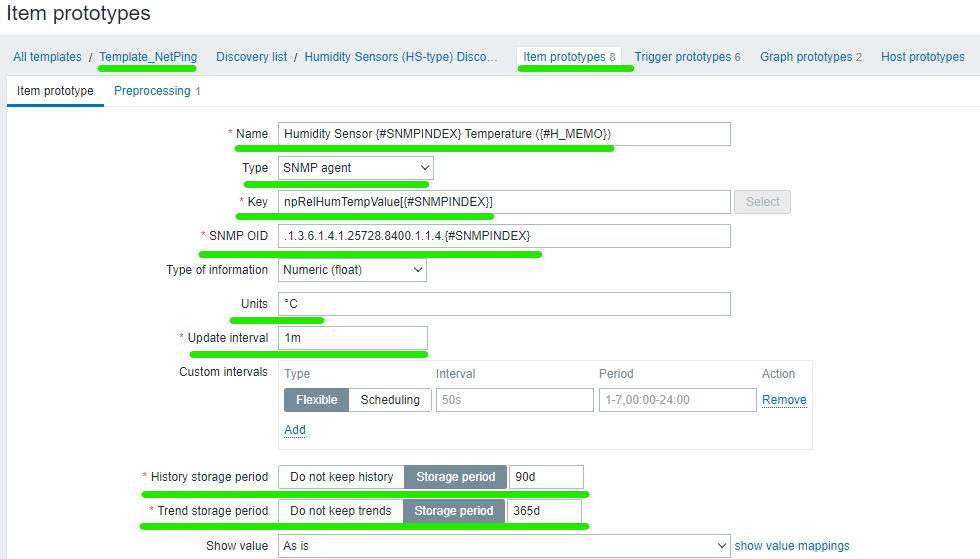Image resolution: width=980 pixels, height=559 pixels.
Task: Select history Storage period option
Action: 456,477
